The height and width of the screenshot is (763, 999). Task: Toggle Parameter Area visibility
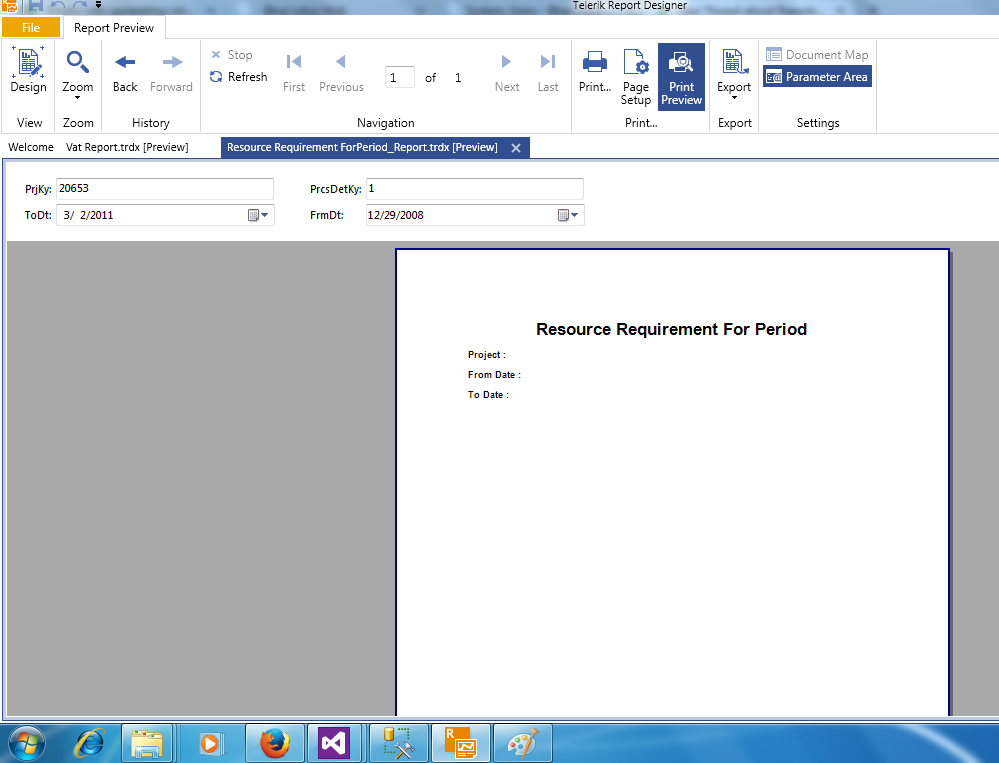[817, 76]
